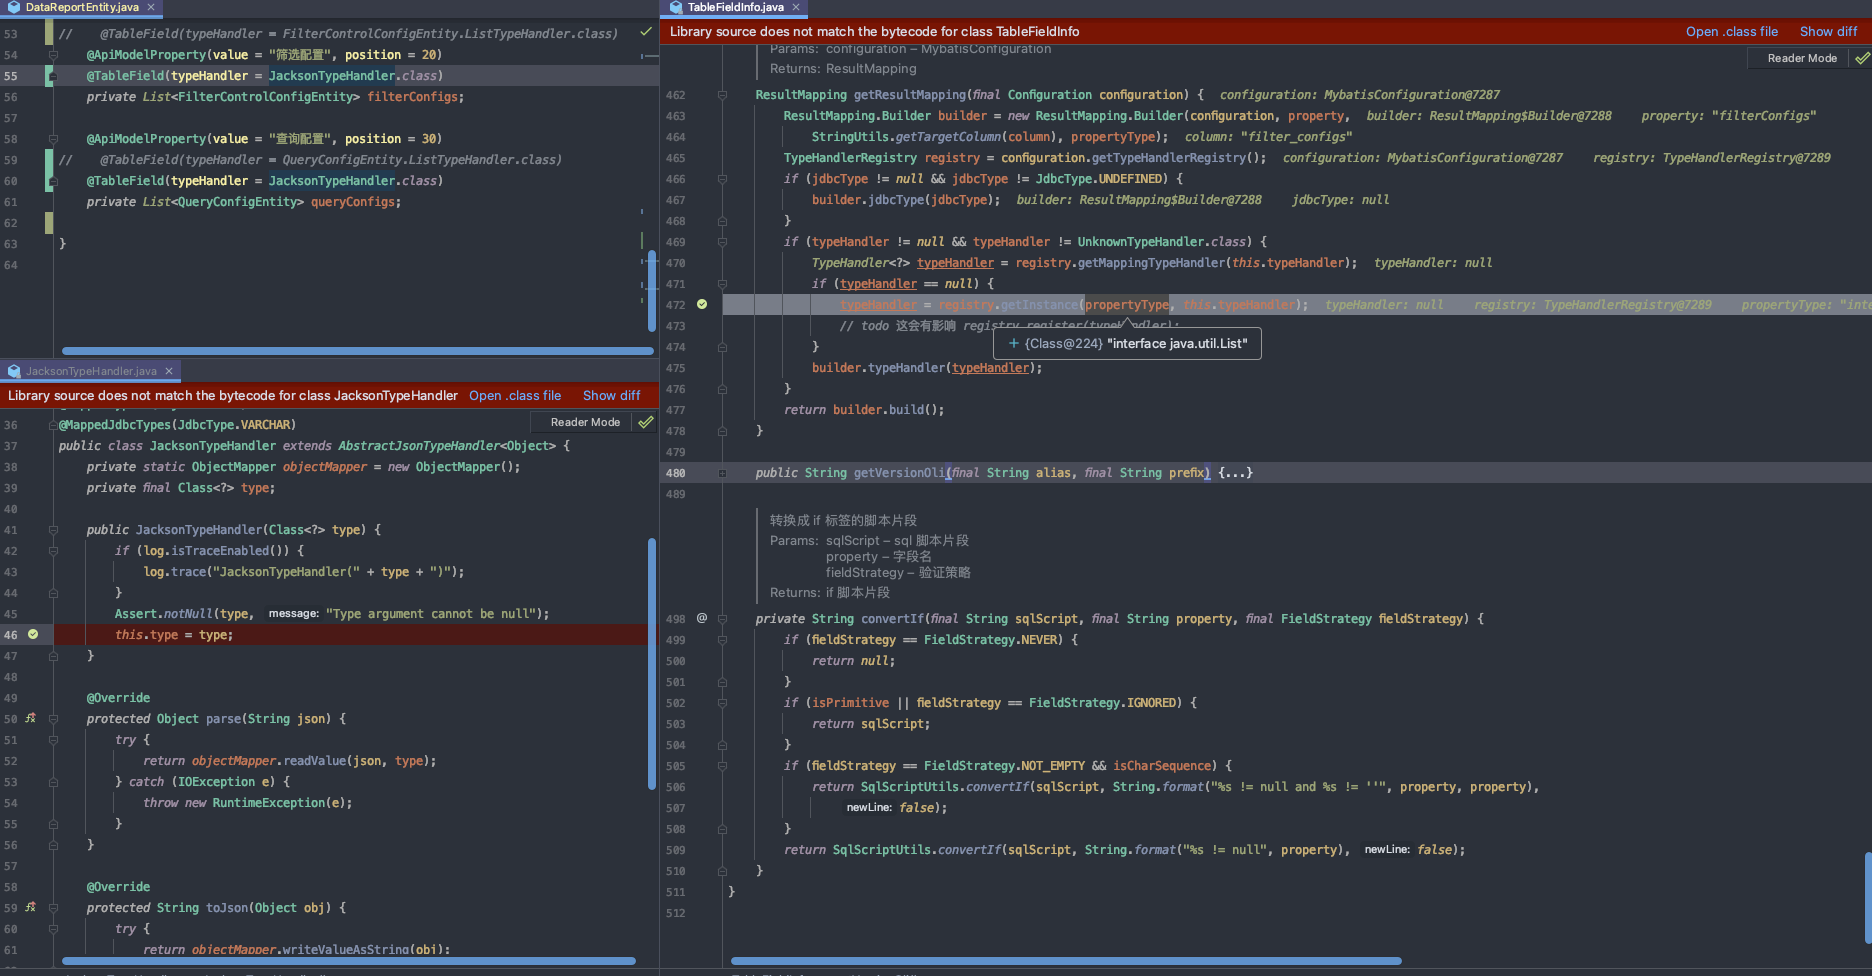Remove the breakpoint on line 46
The width and height of the screenshot is (1872, 976).
(x=33, y=634)
